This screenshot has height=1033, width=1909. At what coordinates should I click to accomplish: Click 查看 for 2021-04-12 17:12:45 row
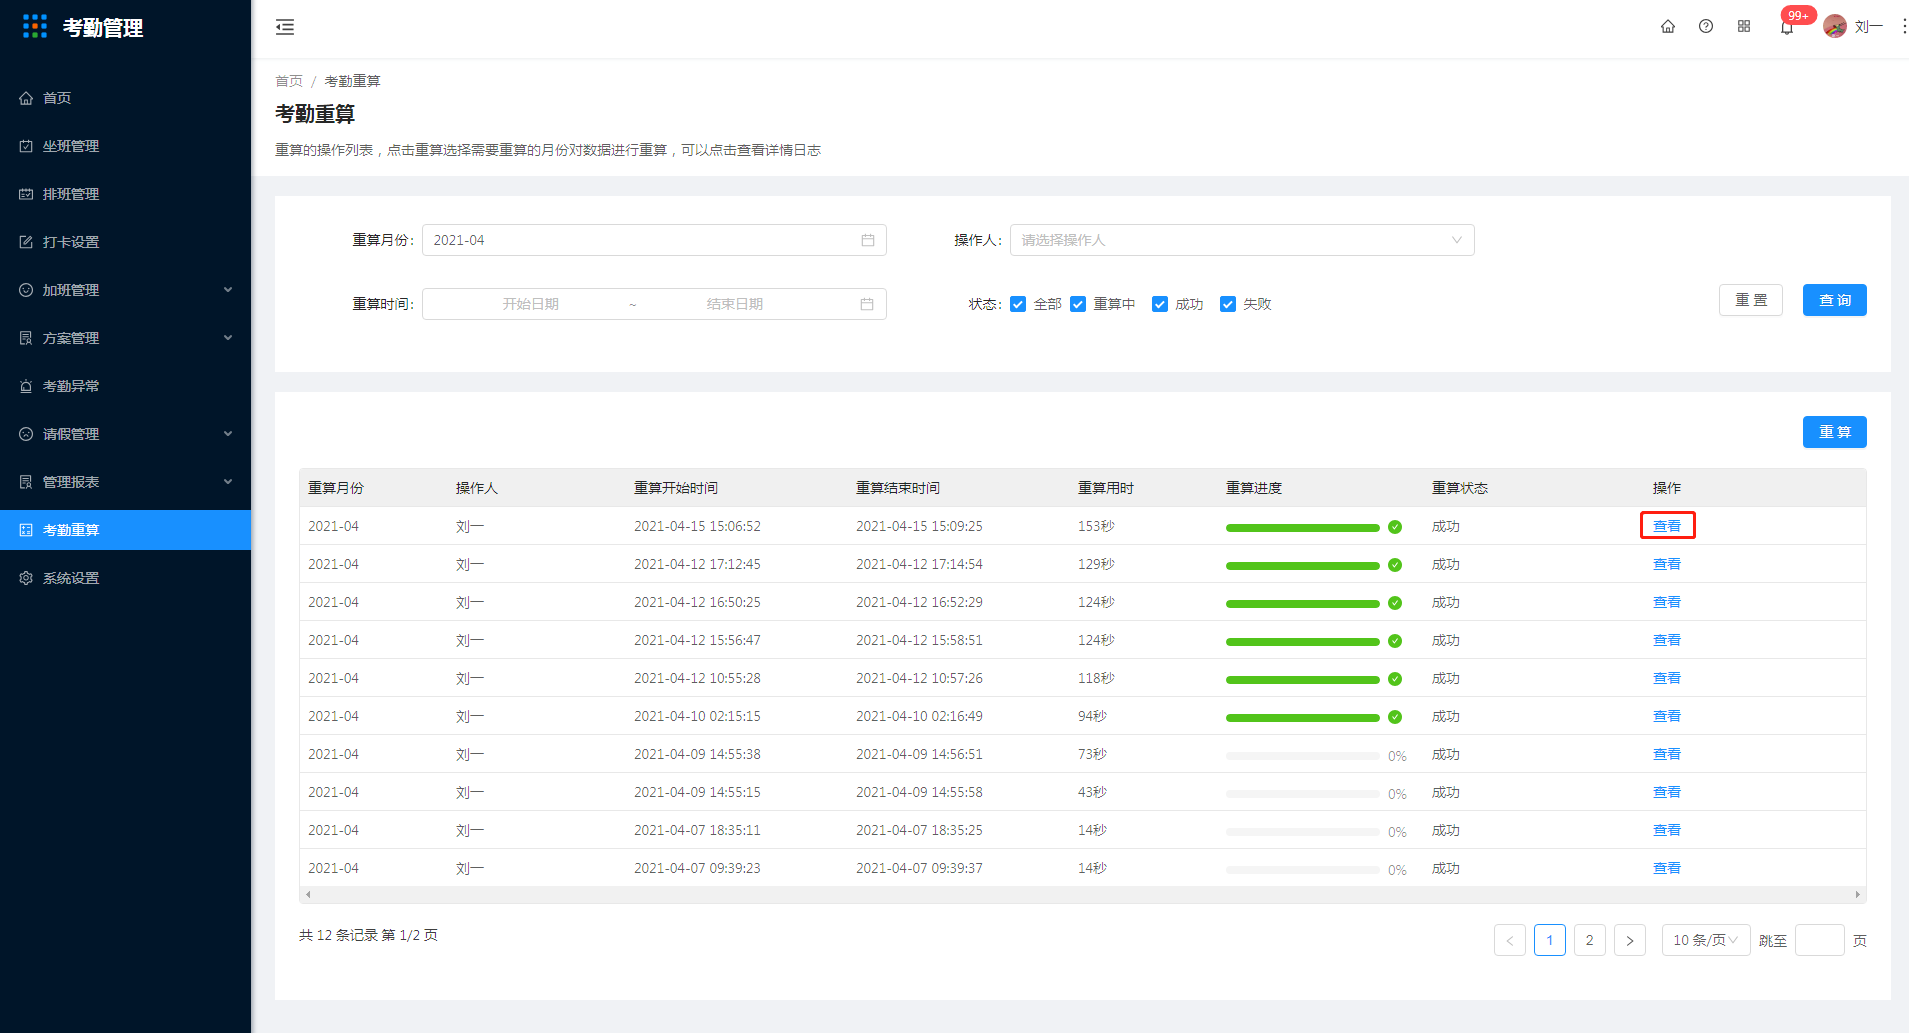[1667, 564]
